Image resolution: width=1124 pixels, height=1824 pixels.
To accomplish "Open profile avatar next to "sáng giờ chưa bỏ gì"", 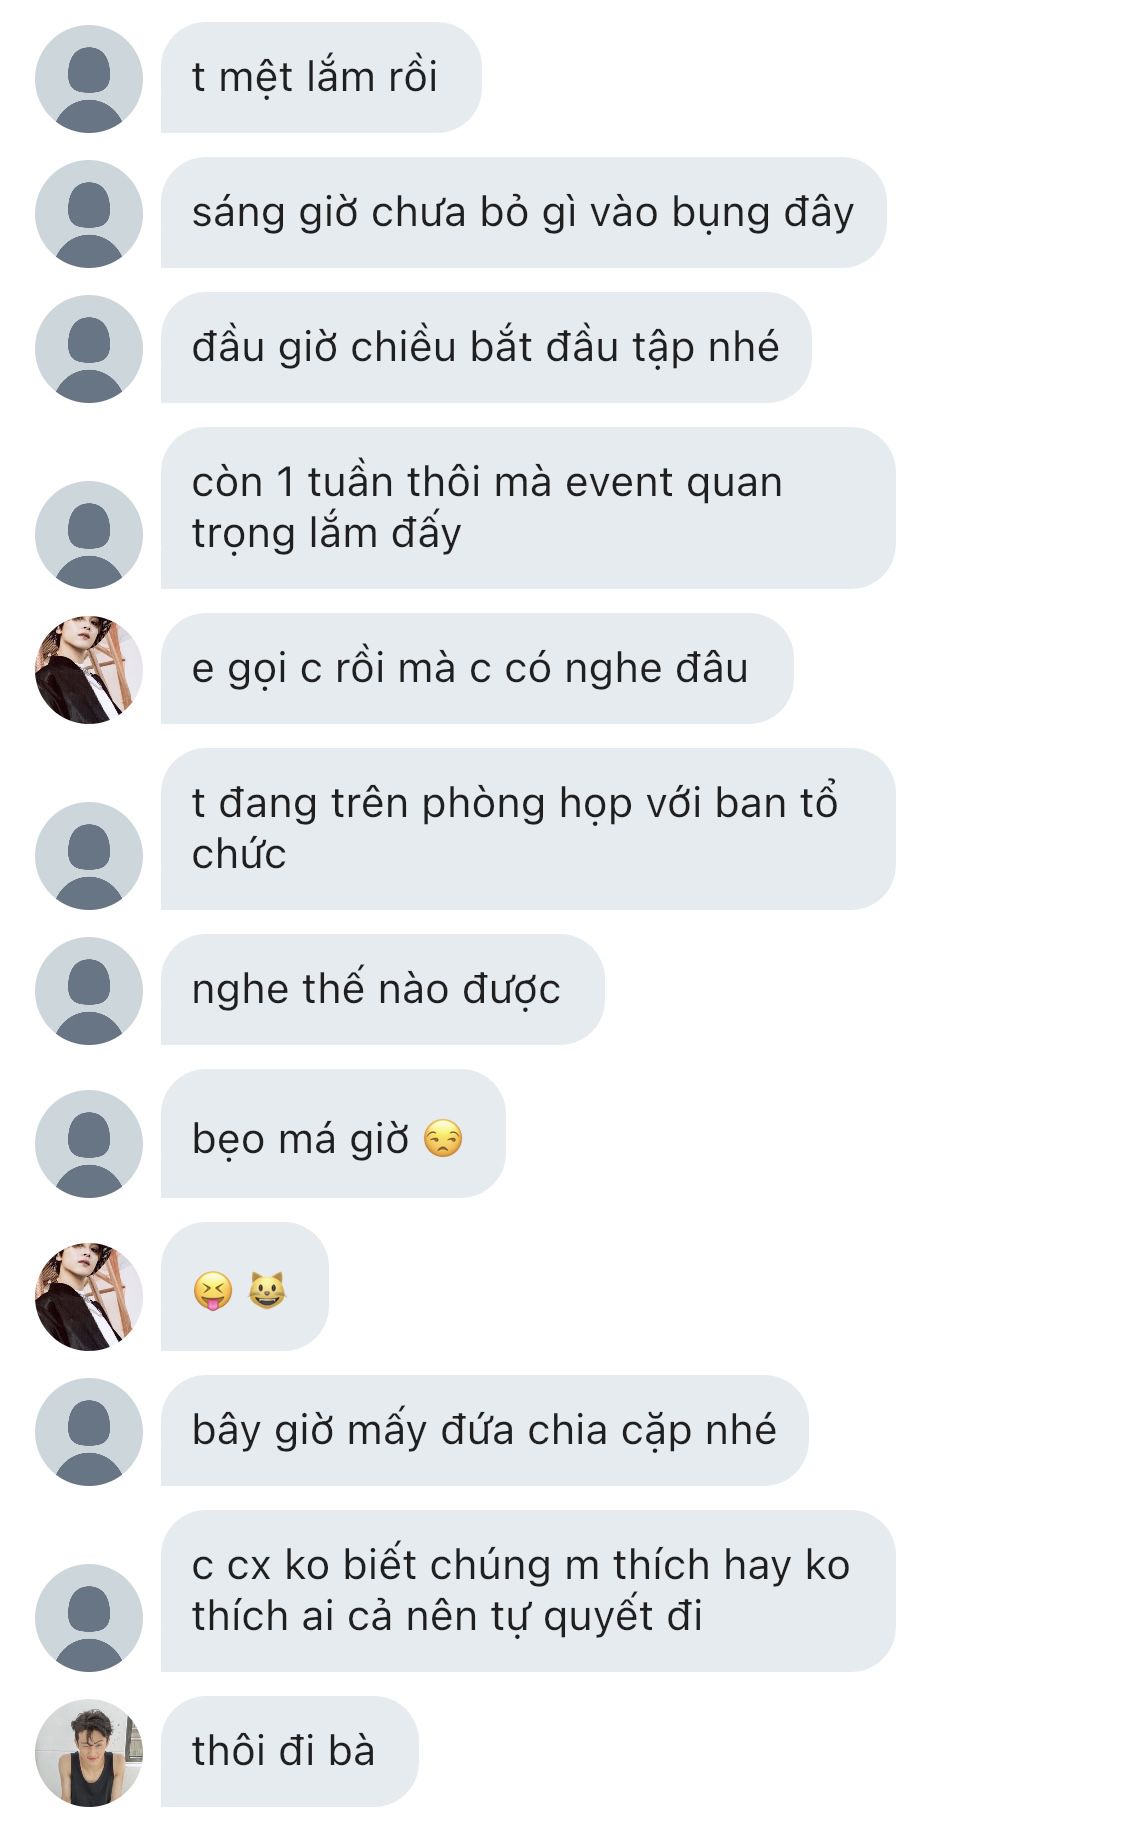I will point(89,214).
